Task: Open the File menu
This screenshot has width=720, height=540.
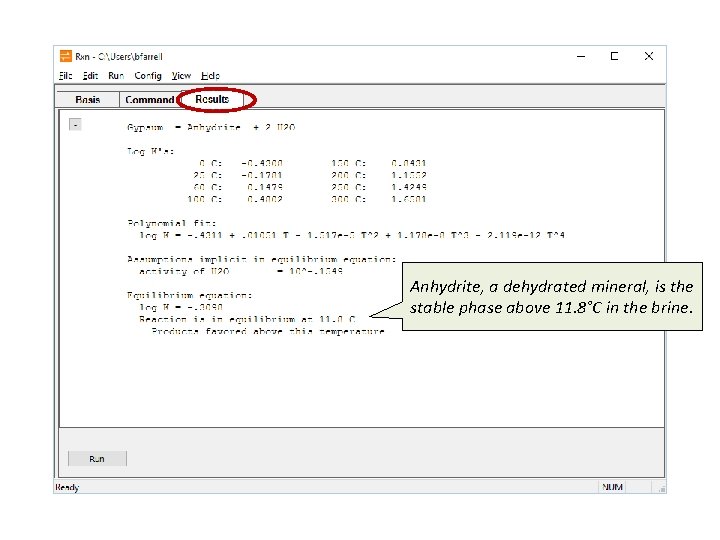Action: 66,76
